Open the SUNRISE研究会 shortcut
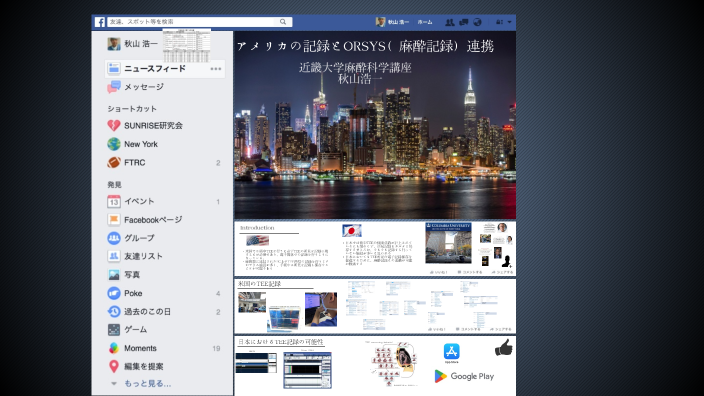Image resolution: width=704 pixels, height=396 pixels. [153, 126]
